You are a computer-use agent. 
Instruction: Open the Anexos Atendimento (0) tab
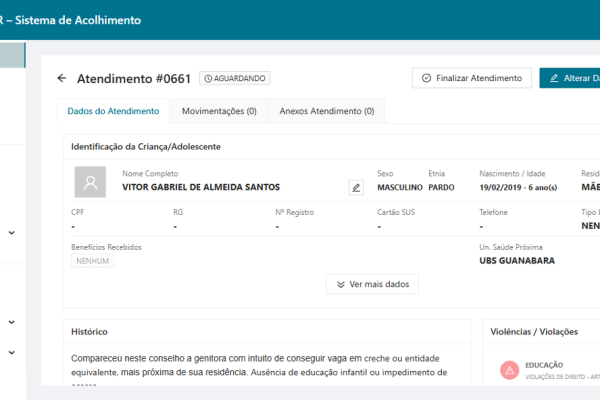[326, 111]
